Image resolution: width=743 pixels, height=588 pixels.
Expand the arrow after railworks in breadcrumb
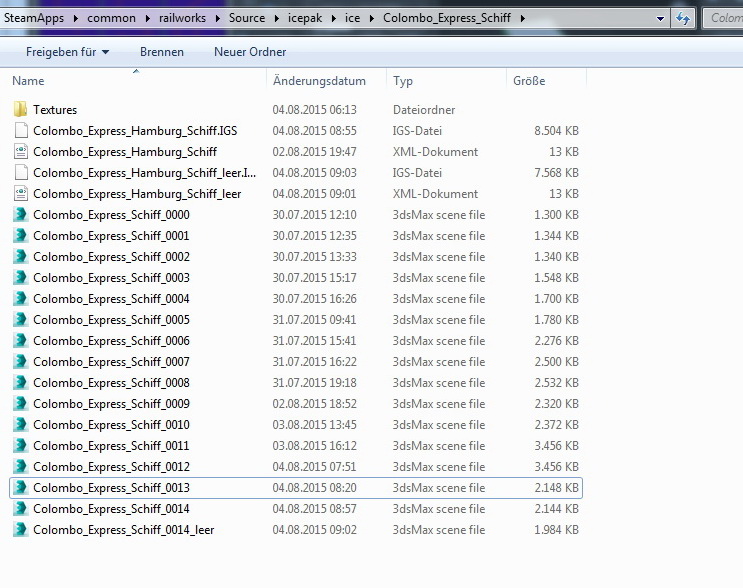coord(218,18)
